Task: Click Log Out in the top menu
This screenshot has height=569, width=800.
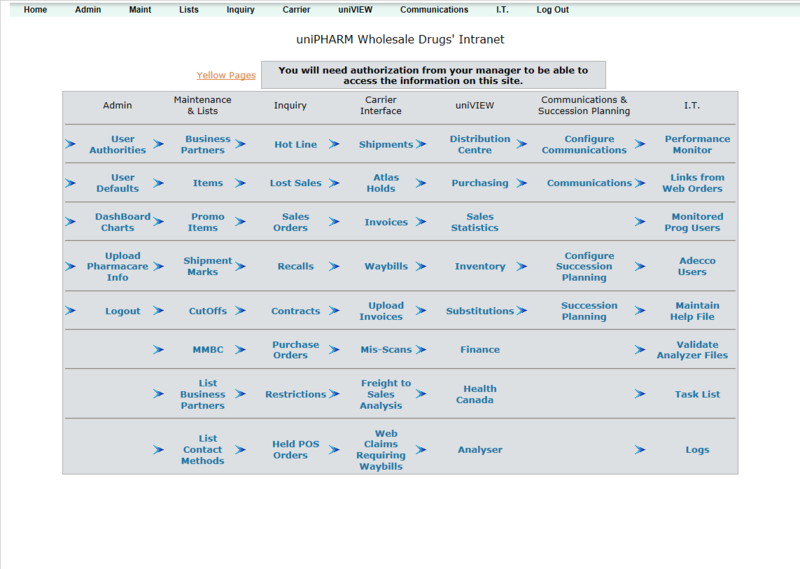Action: tap(553, 10)
